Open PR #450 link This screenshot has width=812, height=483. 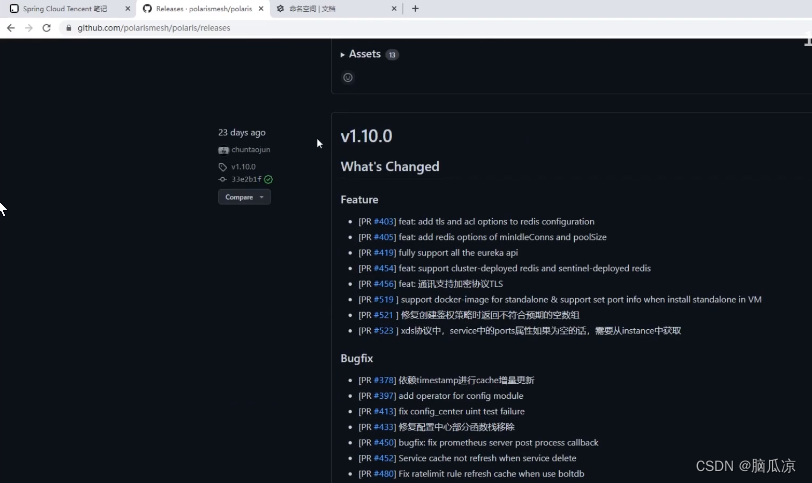pyautogui.click(x=384, y=443)
